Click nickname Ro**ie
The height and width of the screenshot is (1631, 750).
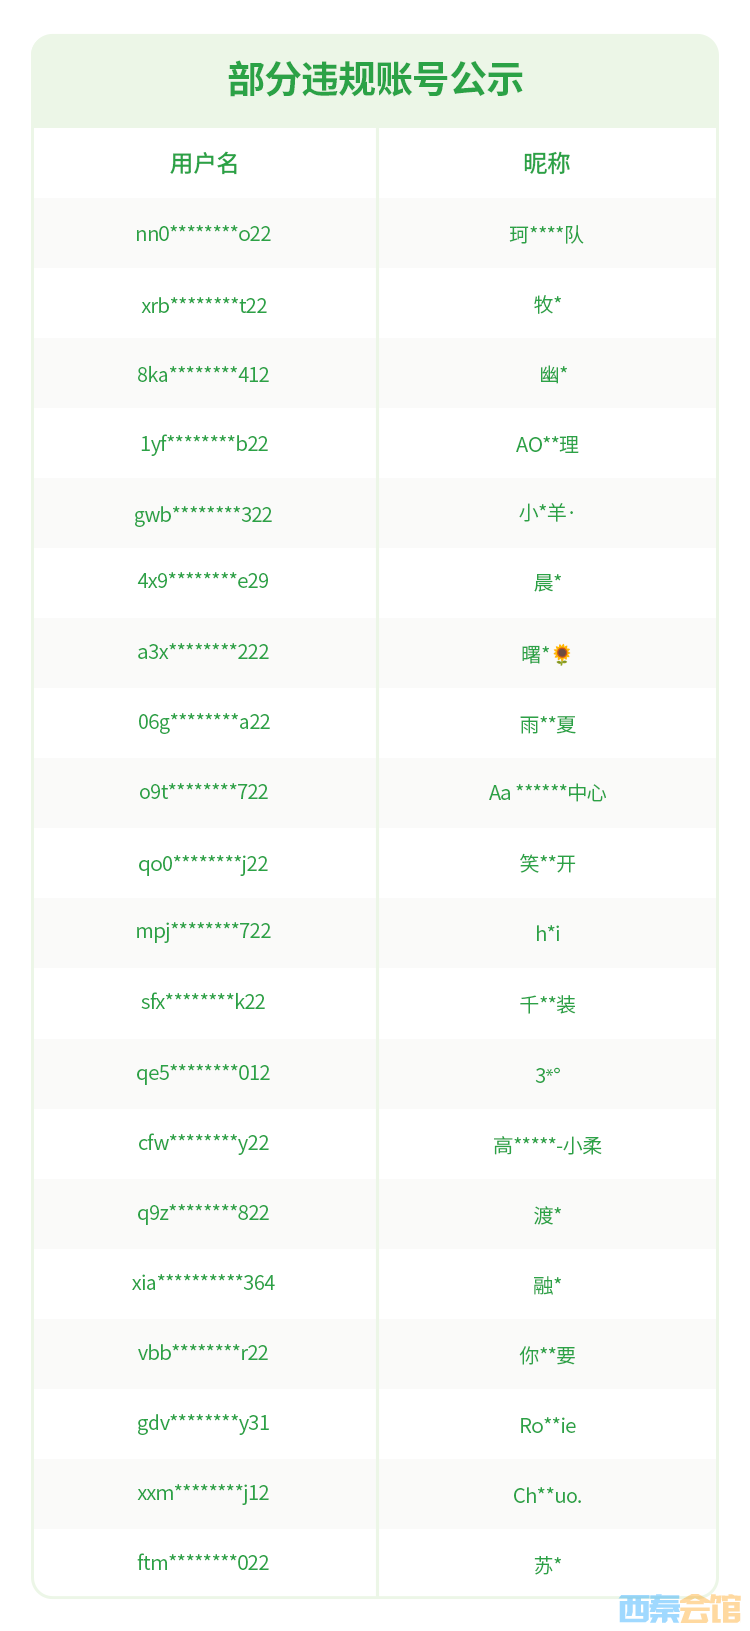547,1426
